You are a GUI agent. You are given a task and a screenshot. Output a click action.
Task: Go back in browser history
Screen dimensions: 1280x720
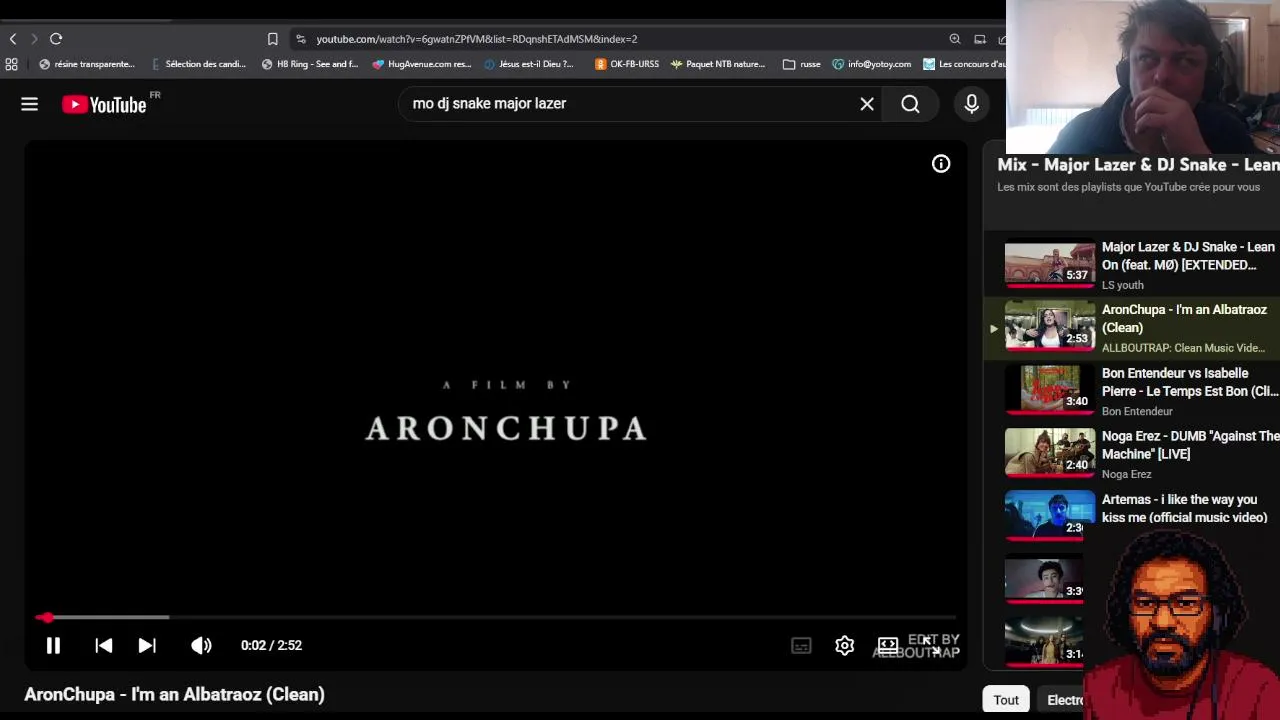coord(13,39)
